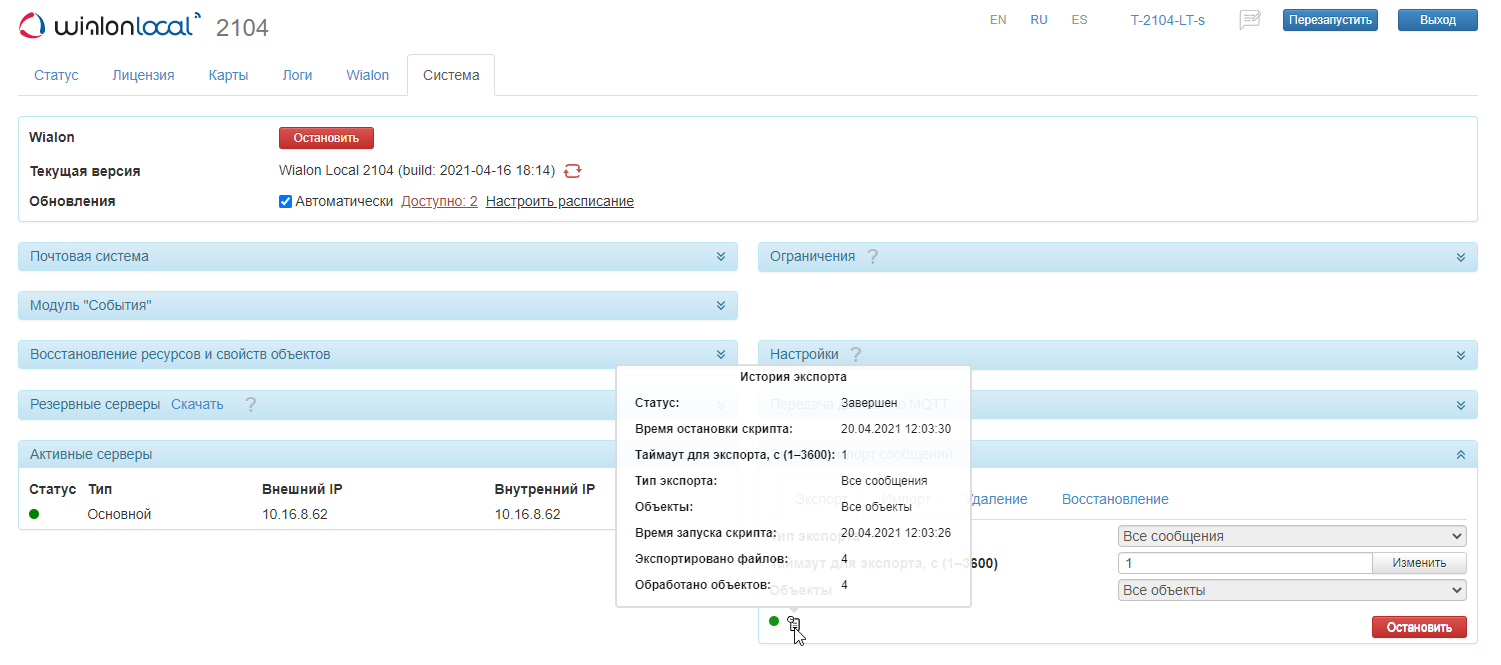This screenshot has height=665, width=1501.
Task: Open the Все объекты dropdown
Action: (1292, 590)
